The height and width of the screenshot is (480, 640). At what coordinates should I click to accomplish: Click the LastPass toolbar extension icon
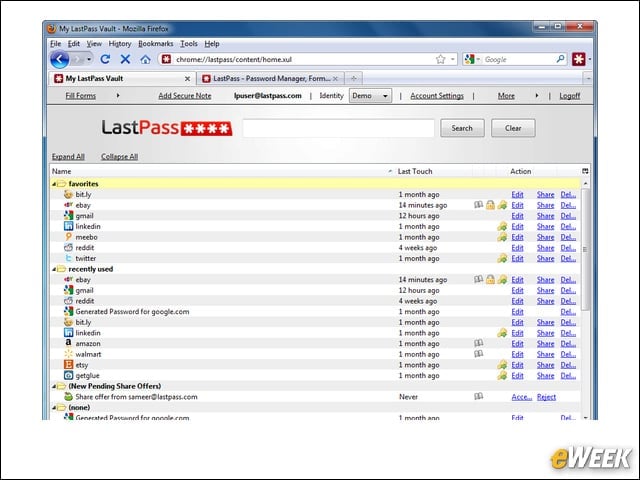coord(578,60)
